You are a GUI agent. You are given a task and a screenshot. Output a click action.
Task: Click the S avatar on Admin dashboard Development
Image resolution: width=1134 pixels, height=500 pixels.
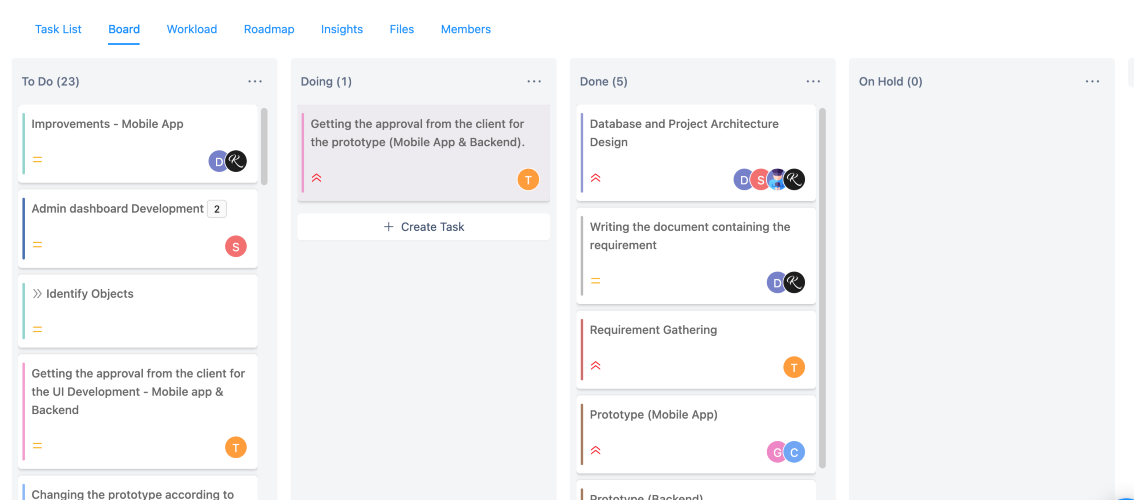pos(236,246)
